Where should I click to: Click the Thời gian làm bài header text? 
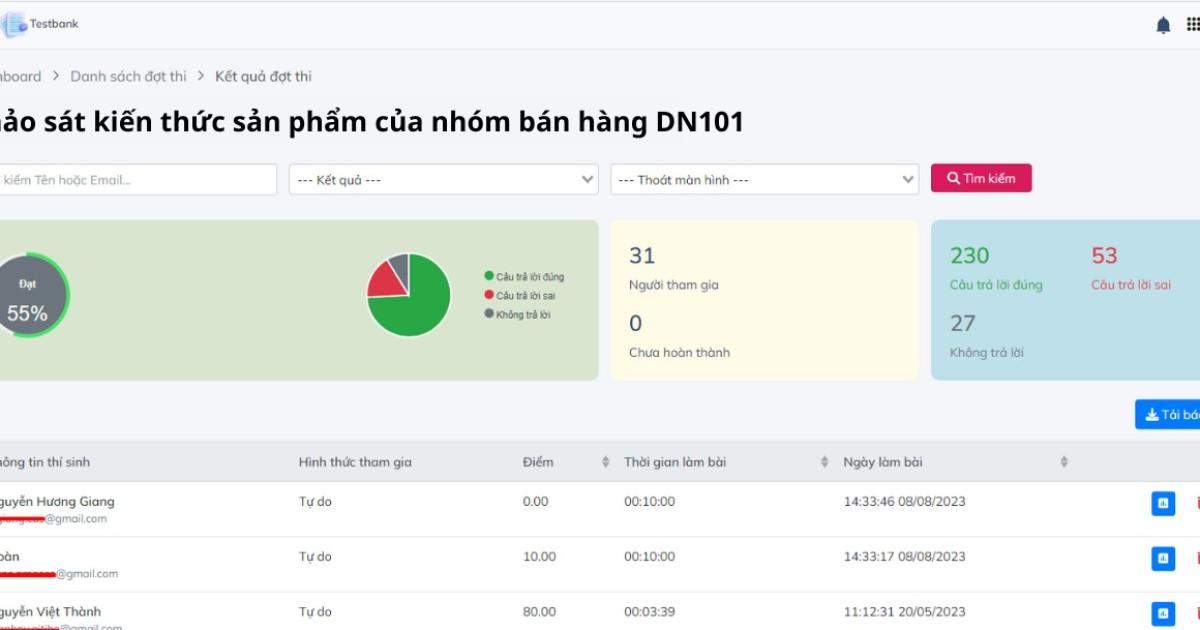pyautogui.click(x=675, y=462)
